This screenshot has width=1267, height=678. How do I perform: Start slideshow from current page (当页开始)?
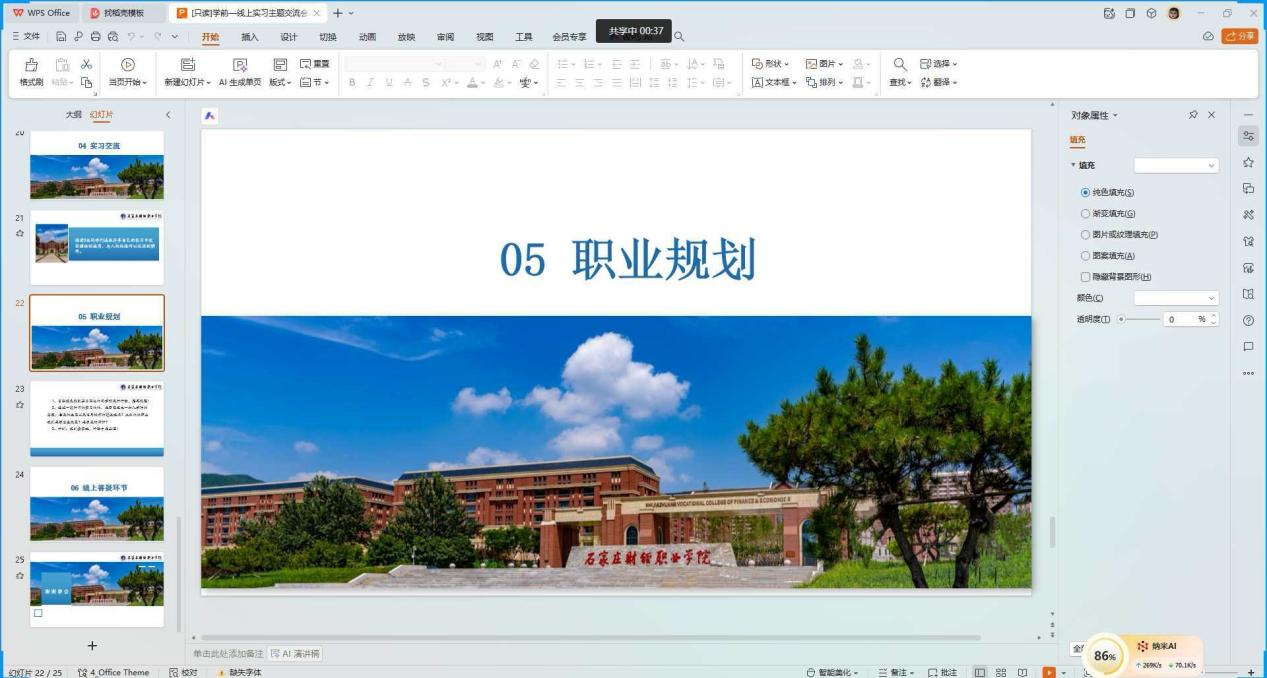click(127, 65)
